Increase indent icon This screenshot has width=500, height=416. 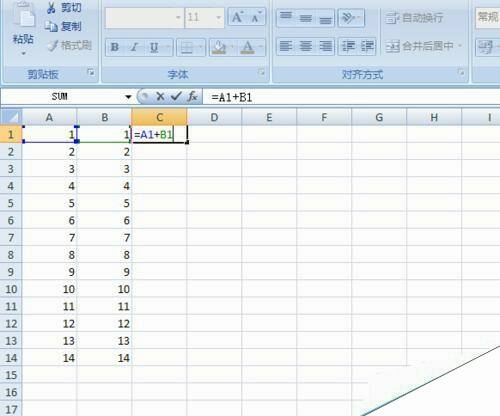coord(367,46)
